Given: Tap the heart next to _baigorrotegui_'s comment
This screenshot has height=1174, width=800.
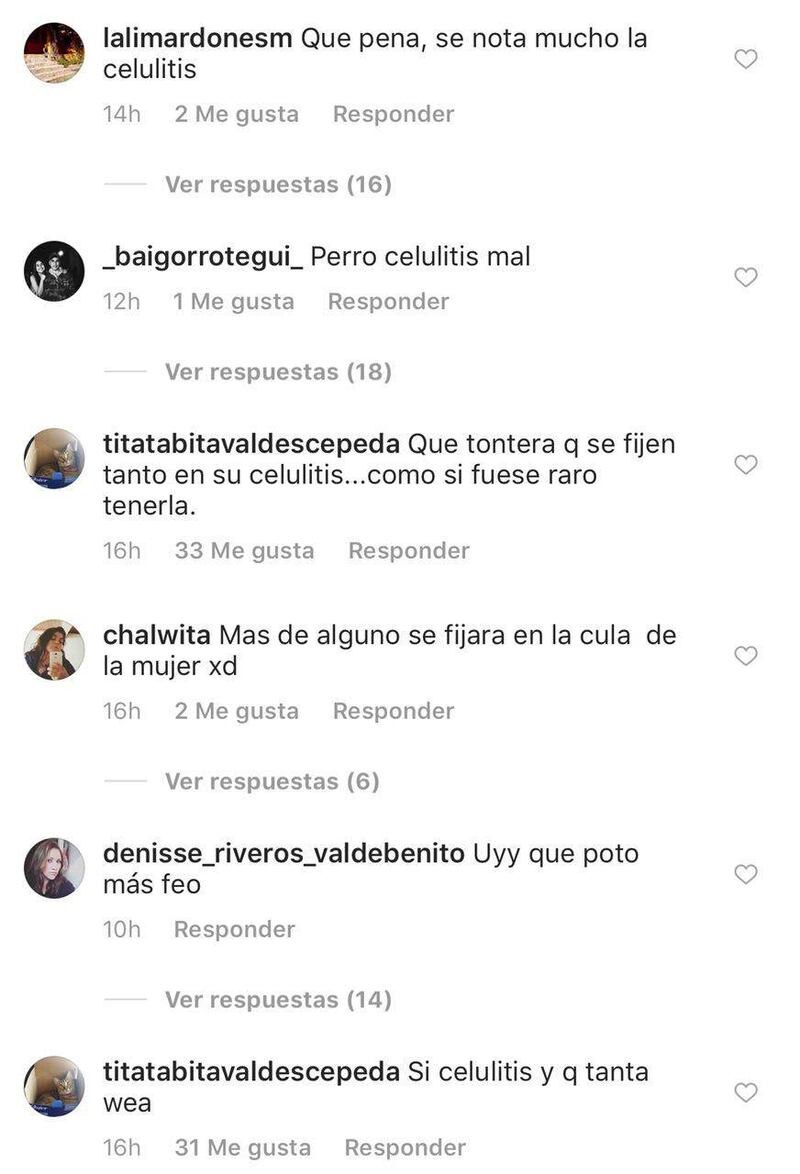Looking at the screenshot, I should click(x=745, y=277).
